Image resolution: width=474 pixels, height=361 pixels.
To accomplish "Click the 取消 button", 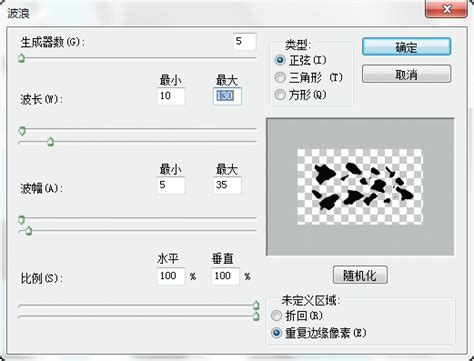I will pos(406,74).
